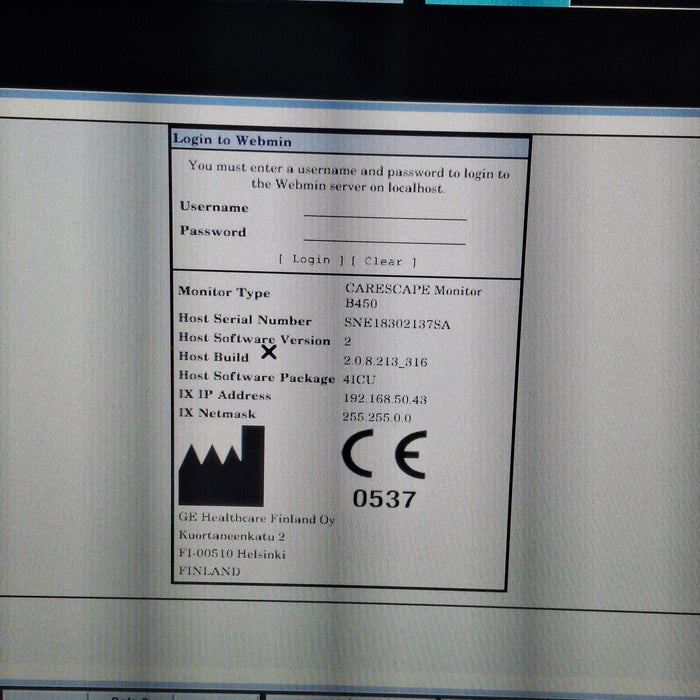The width and height of the screenshot is (700, 700).
Task: Click the 'IX IP Address' label
Action: tap(225, 395)
